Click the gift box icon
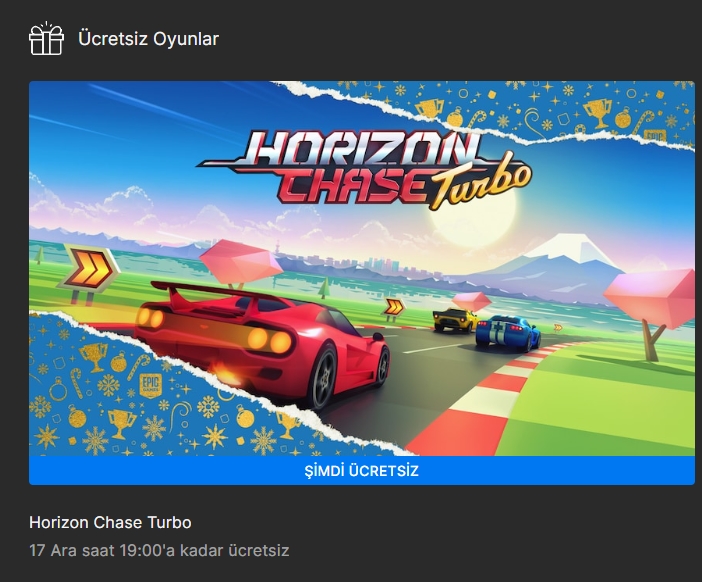The image size is (702, 582). tap(47, 39)
